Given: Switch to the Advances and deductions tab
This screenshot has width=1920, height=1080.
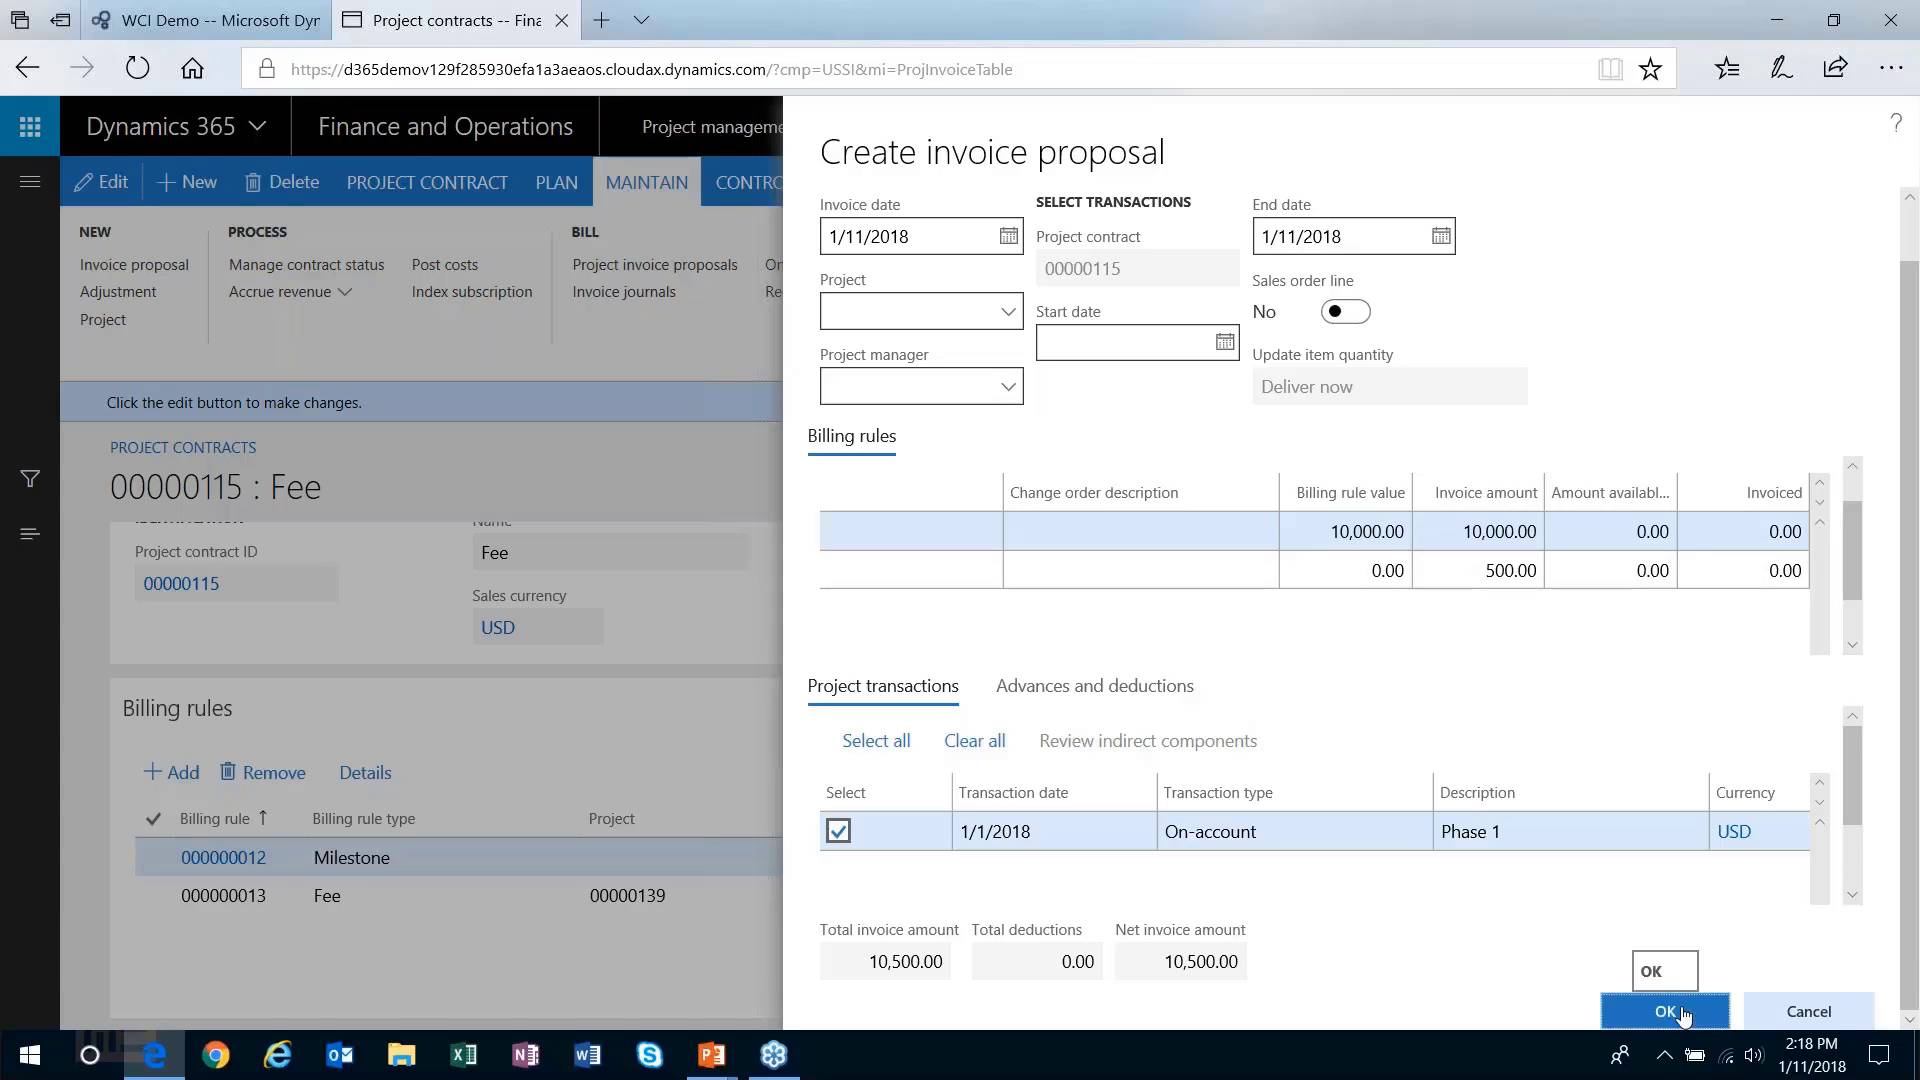Looking at the screenshot, I should (x=1094, y=686).
